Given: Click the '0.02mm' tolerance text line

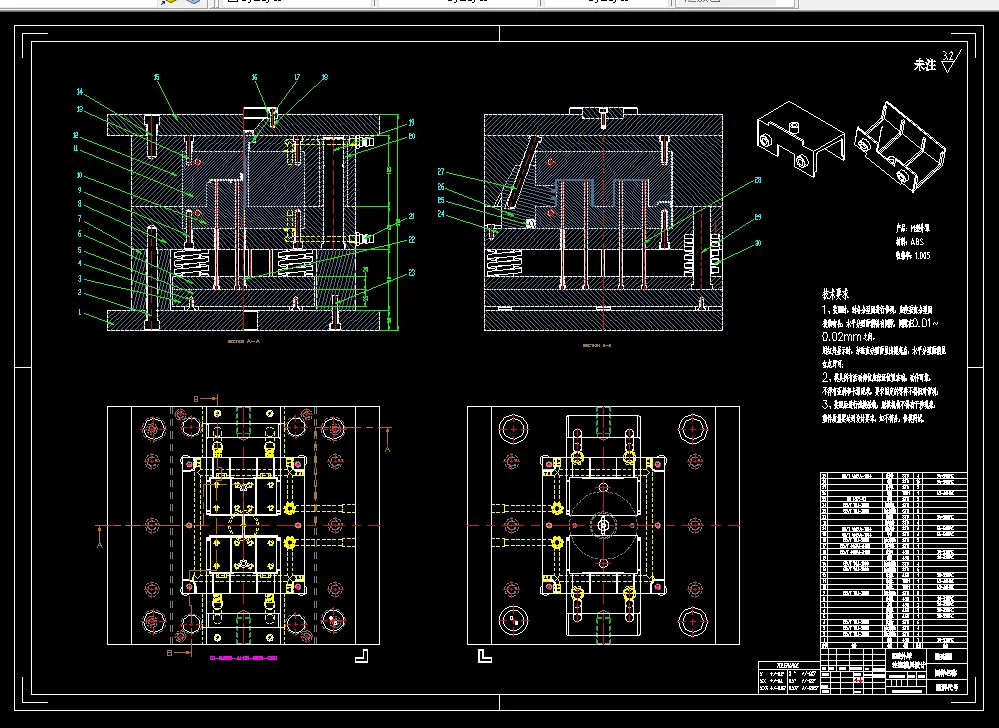Looking at the screenshot, I should point(848,336).
